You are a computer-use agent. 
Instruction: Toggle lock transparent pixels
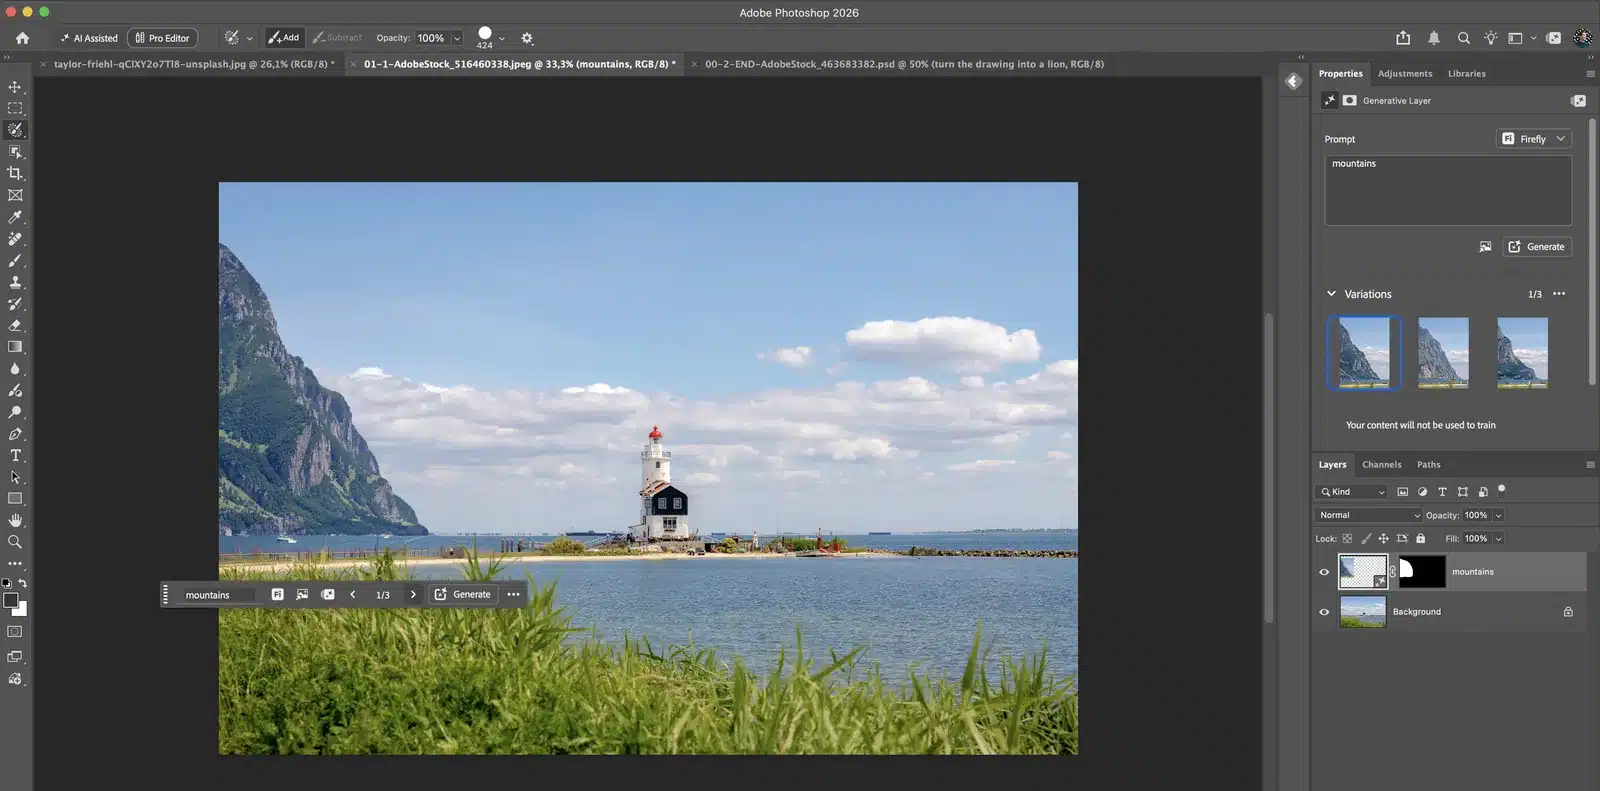(1347, 538)
